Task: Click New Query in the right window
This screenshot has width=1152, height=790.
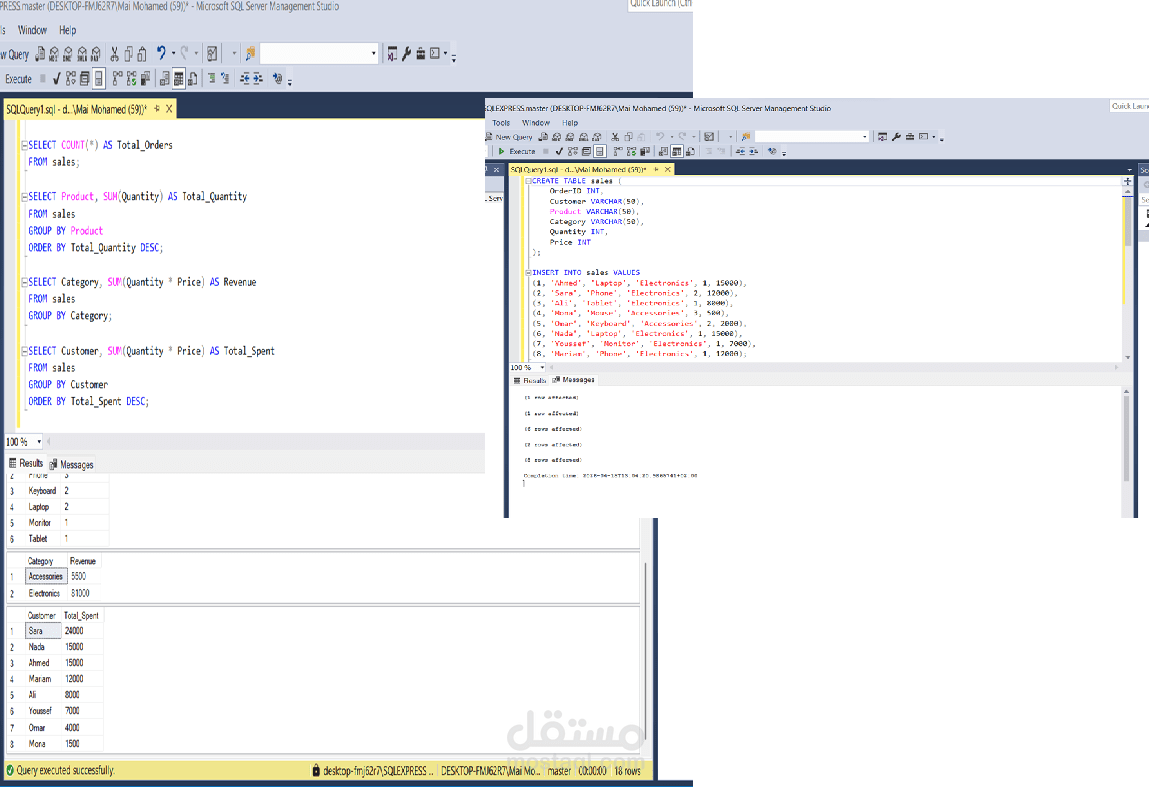Action: point(509,137)
